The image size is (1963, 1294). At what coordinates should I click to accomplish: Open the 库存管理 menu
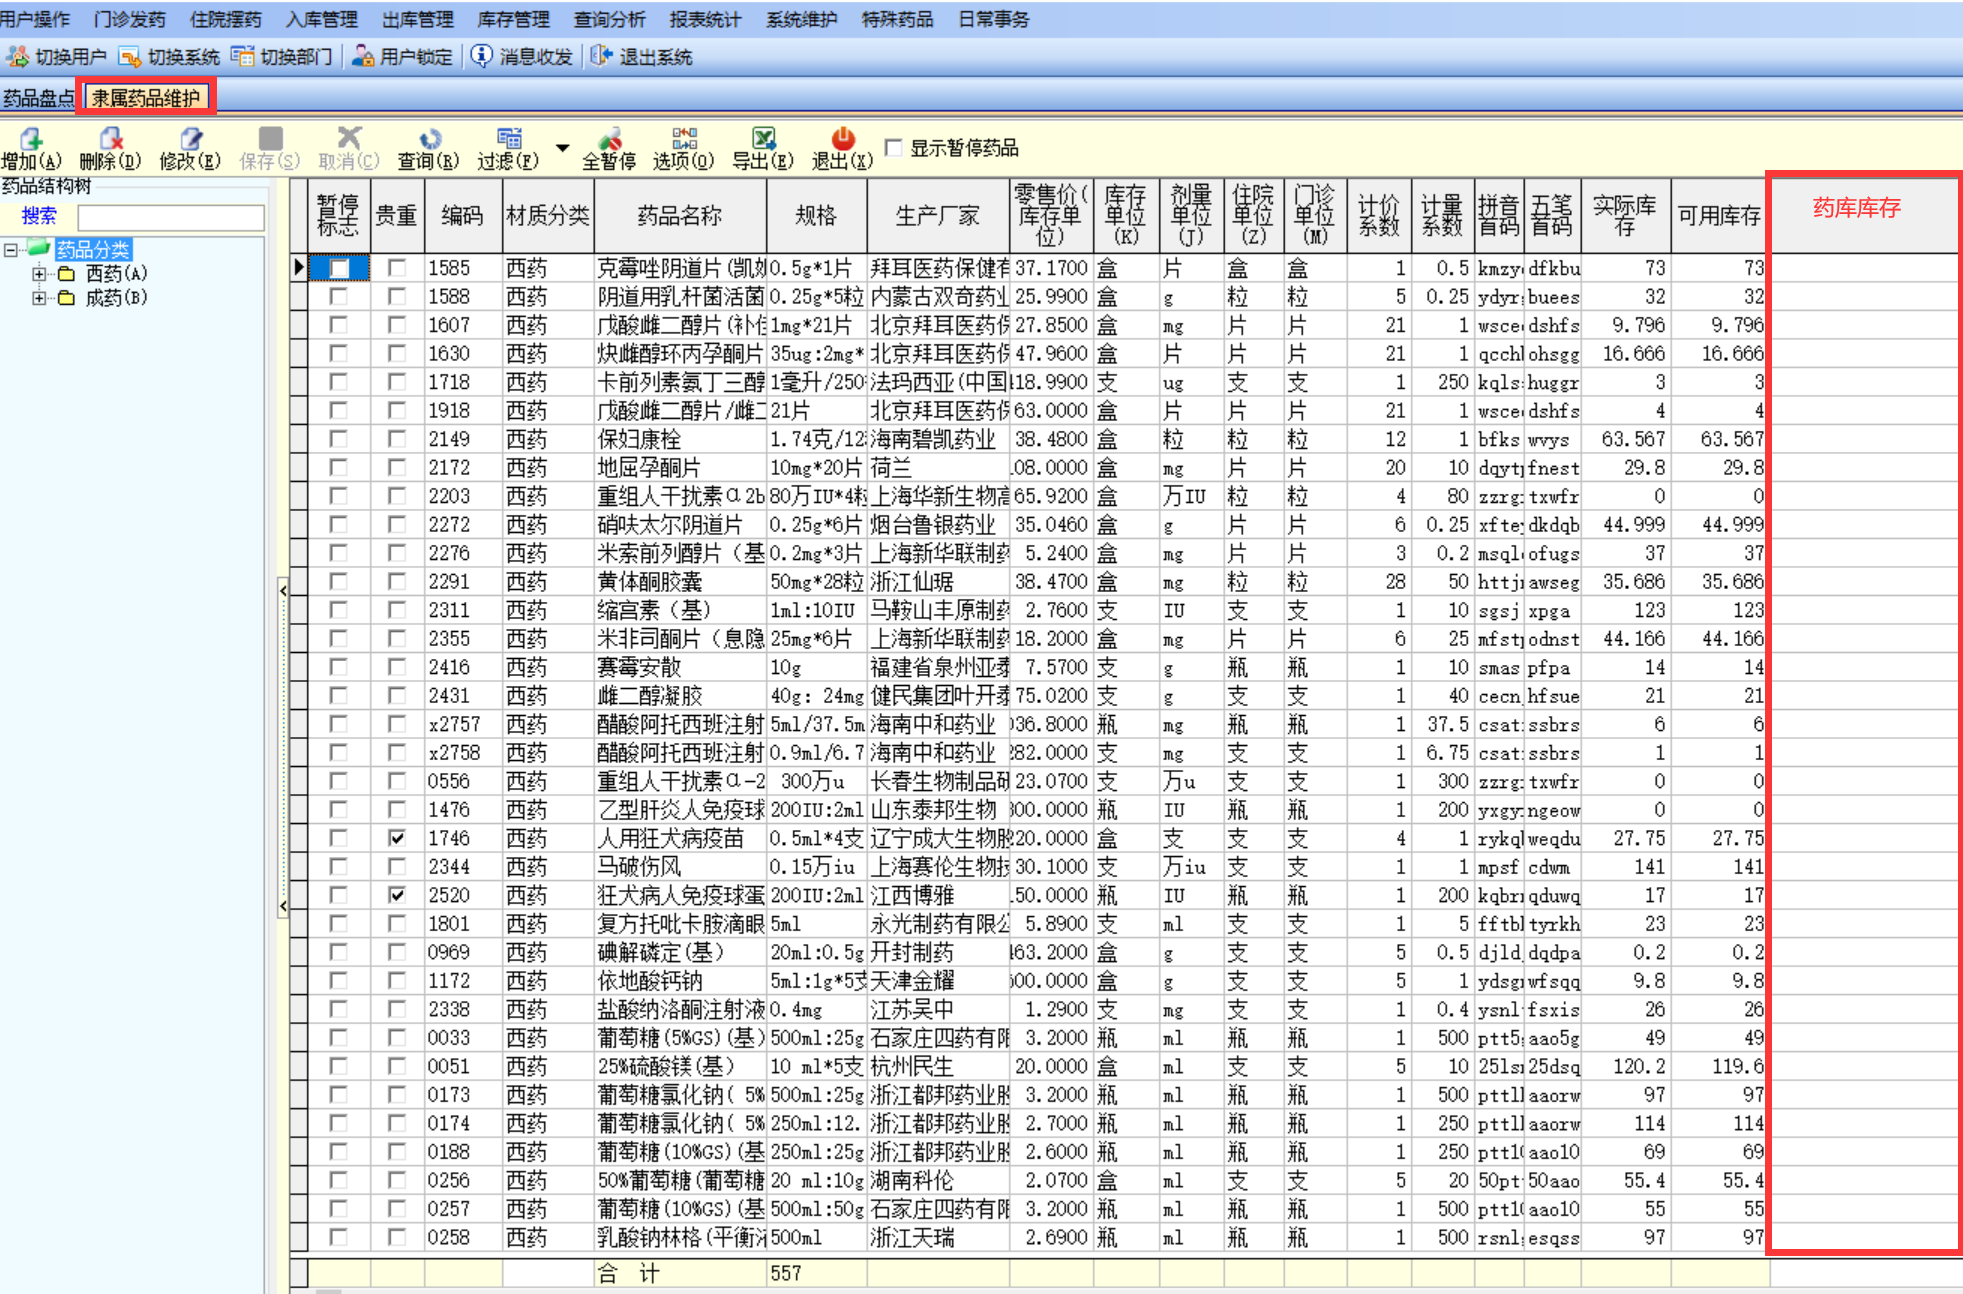coord(513,19)
